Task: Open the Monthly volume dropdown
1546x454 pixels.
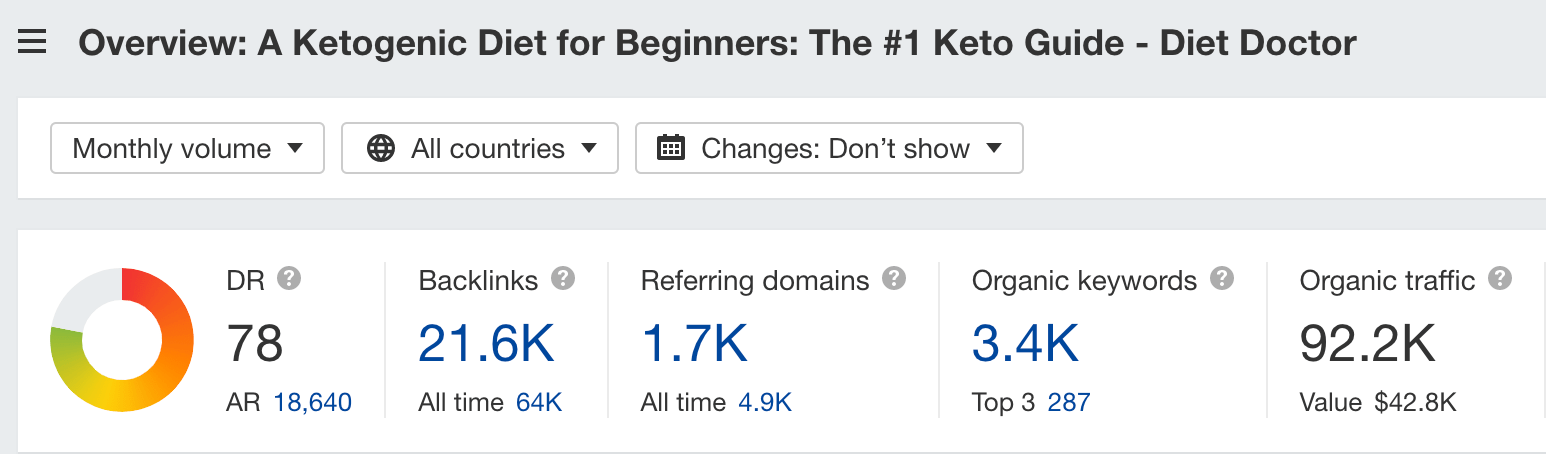Action: 187,148
